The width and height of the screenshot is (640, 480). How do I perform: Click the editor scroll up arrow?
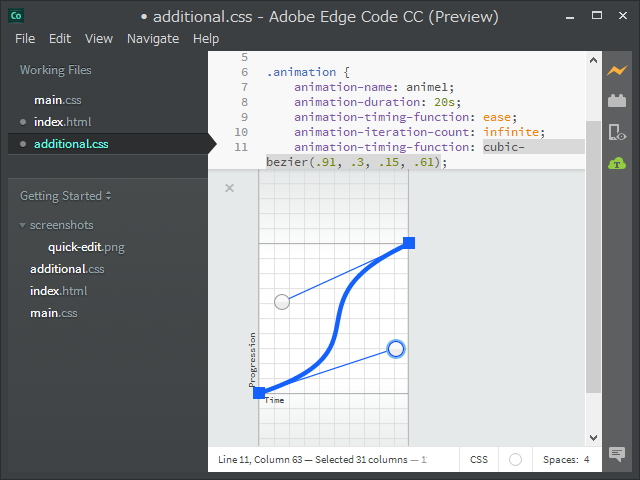tap(593, 60)
